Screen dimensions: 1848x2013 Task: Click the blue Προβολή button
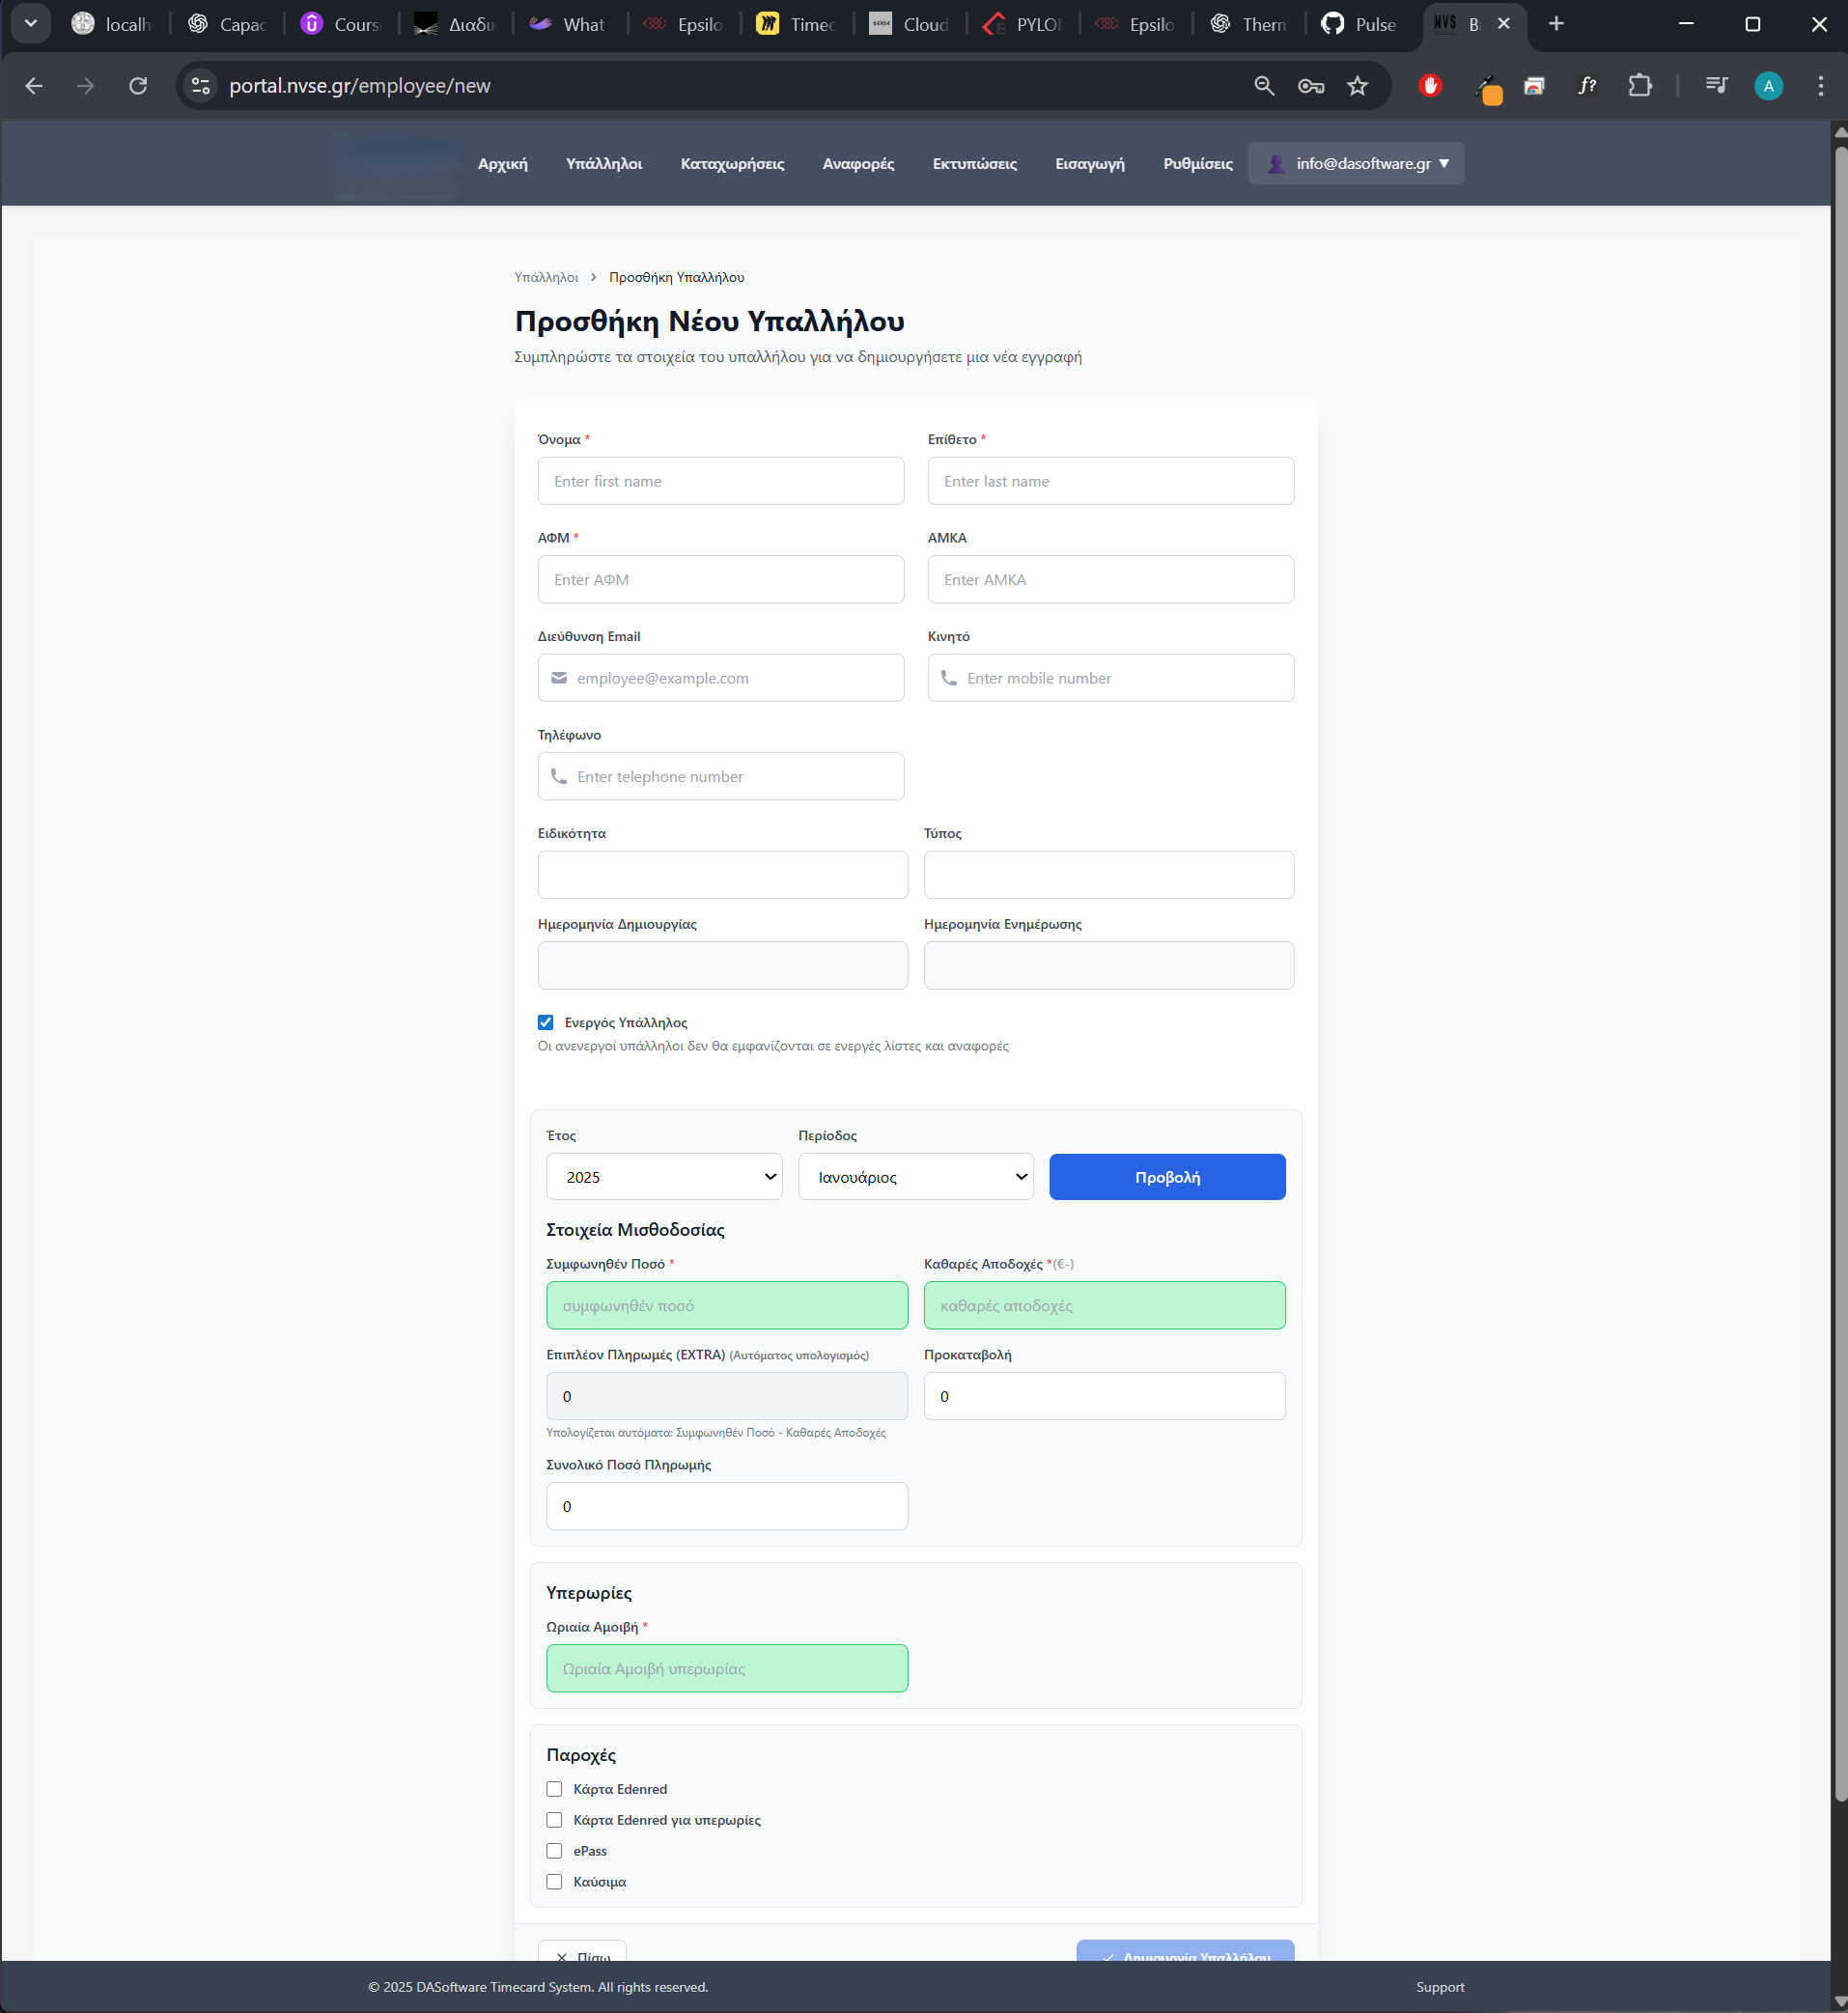1167,1177
